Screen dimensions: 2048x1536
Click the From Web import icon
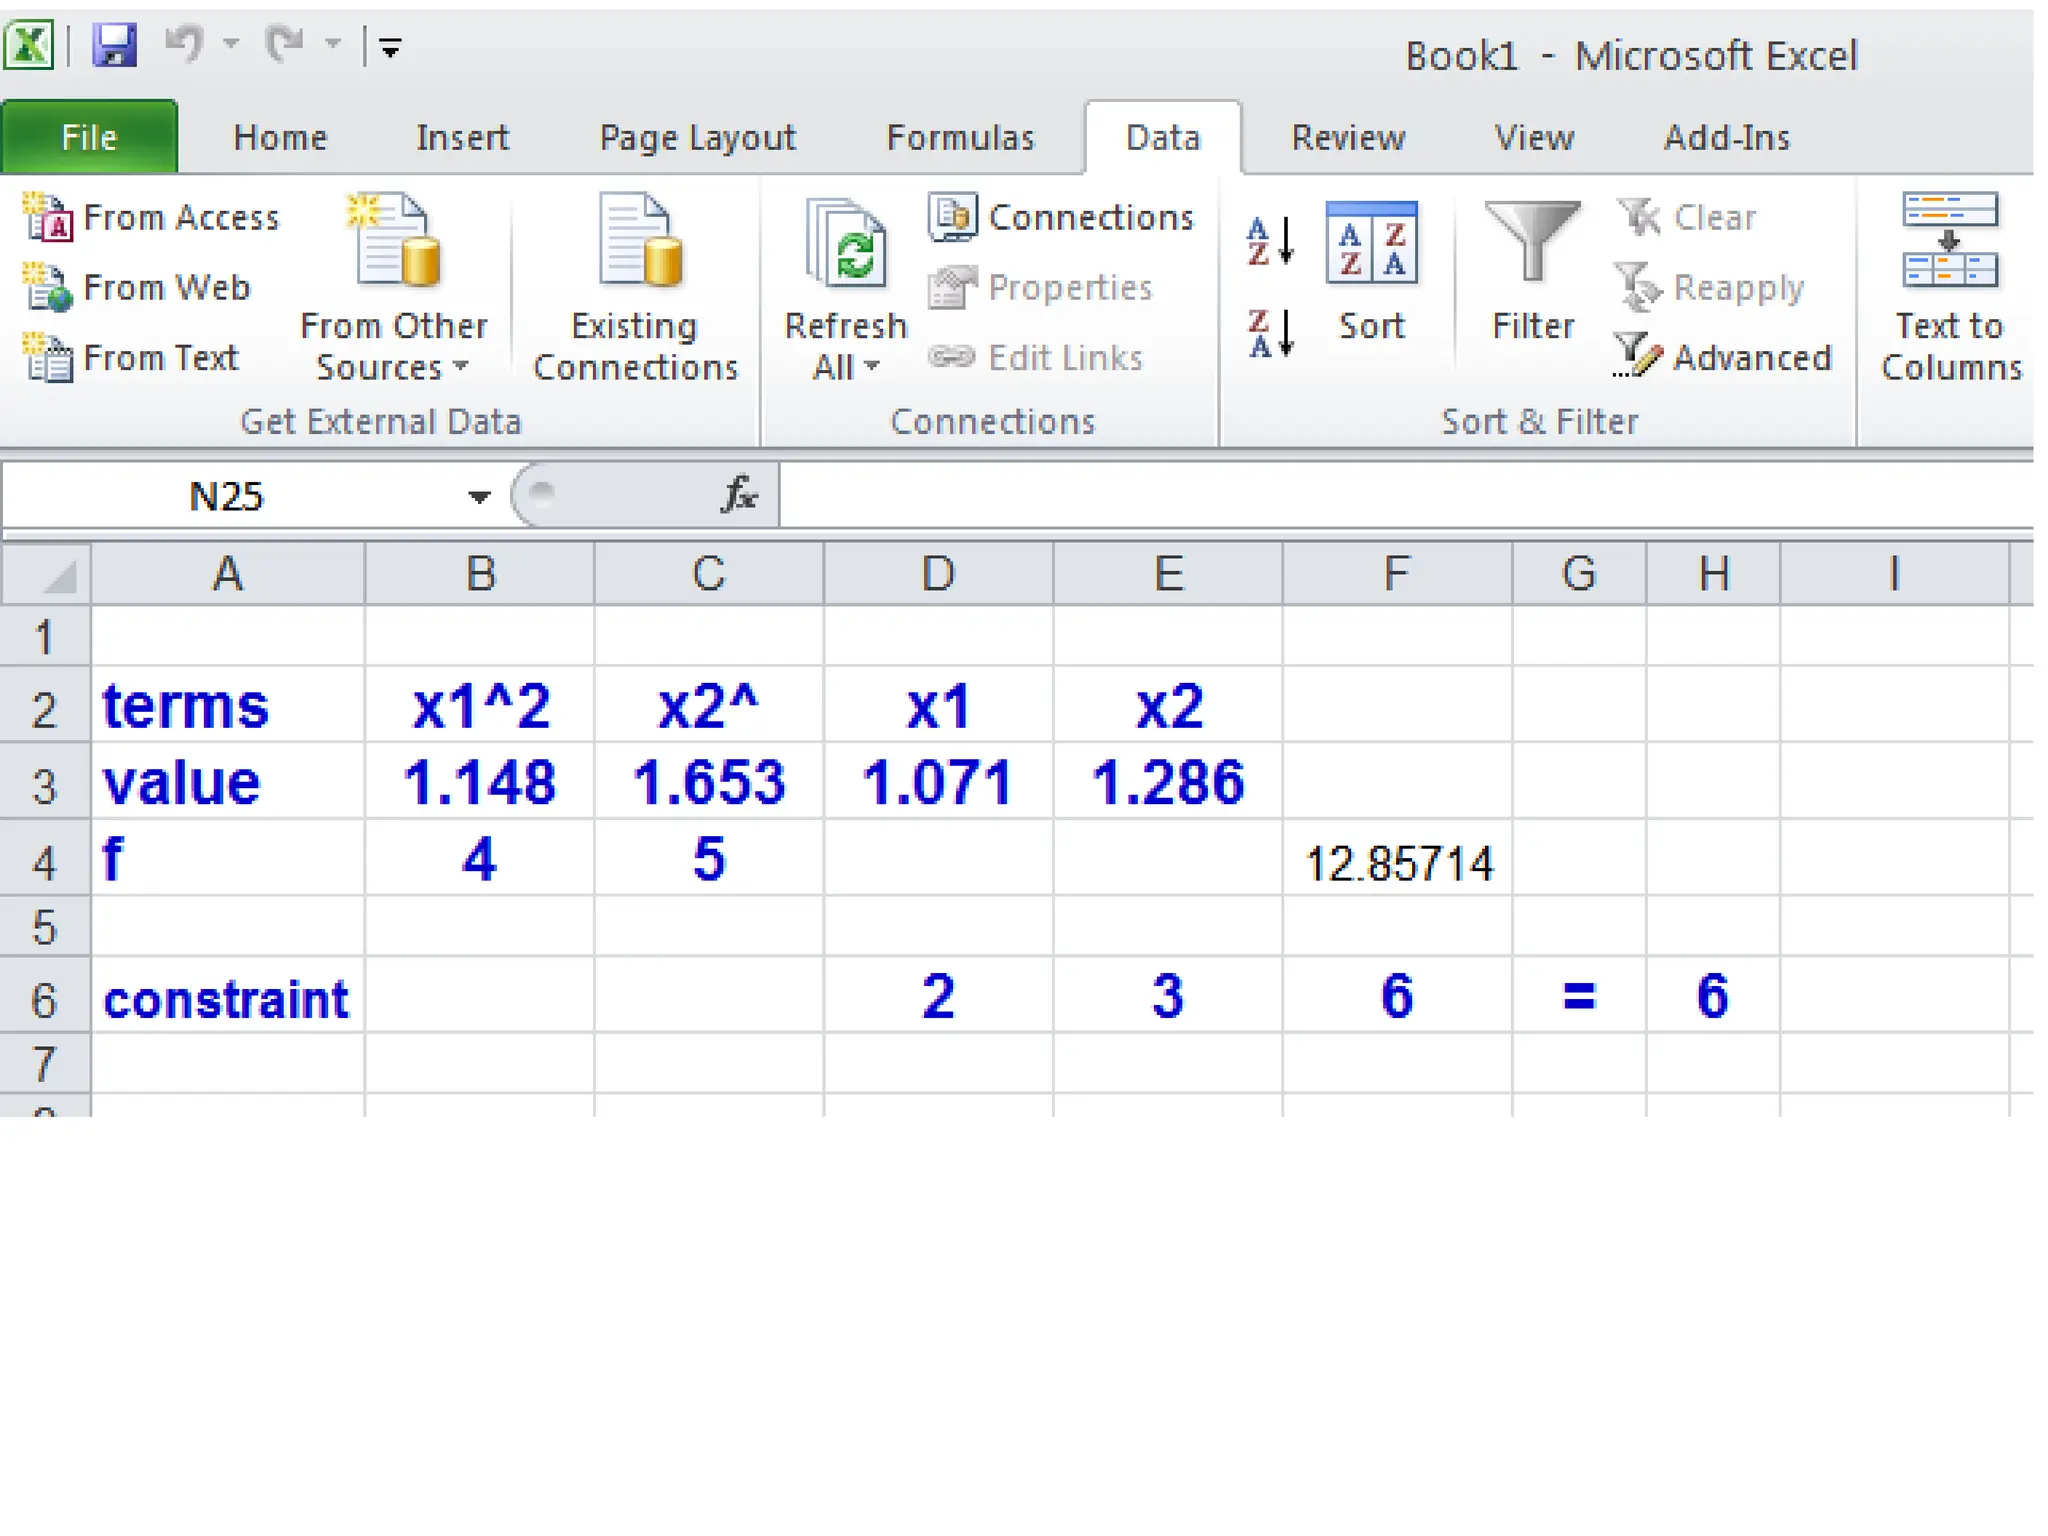48,288
